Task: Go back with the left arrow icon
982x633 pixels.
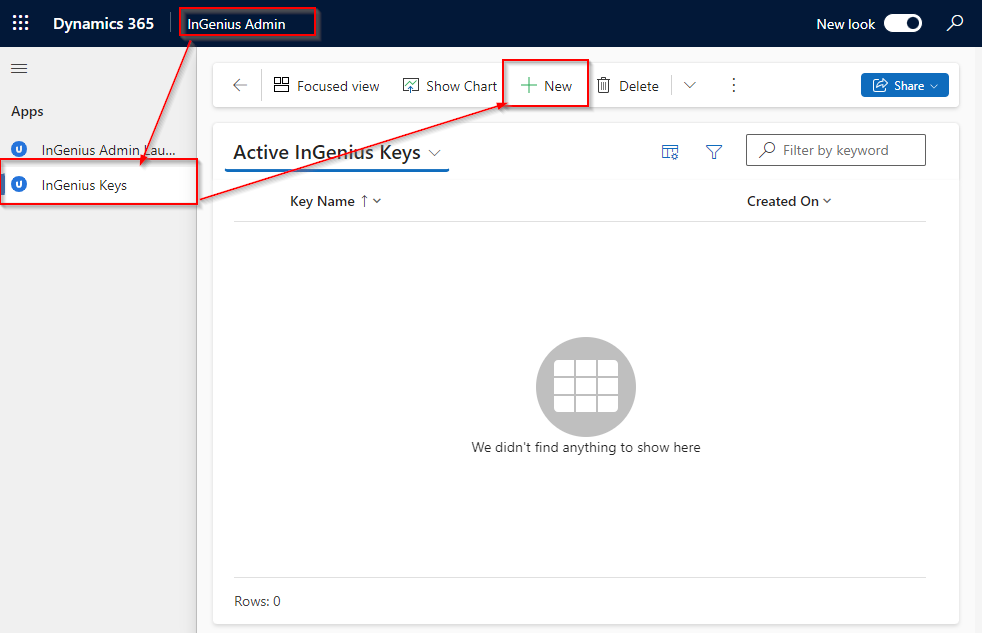Action: point(240,86)
